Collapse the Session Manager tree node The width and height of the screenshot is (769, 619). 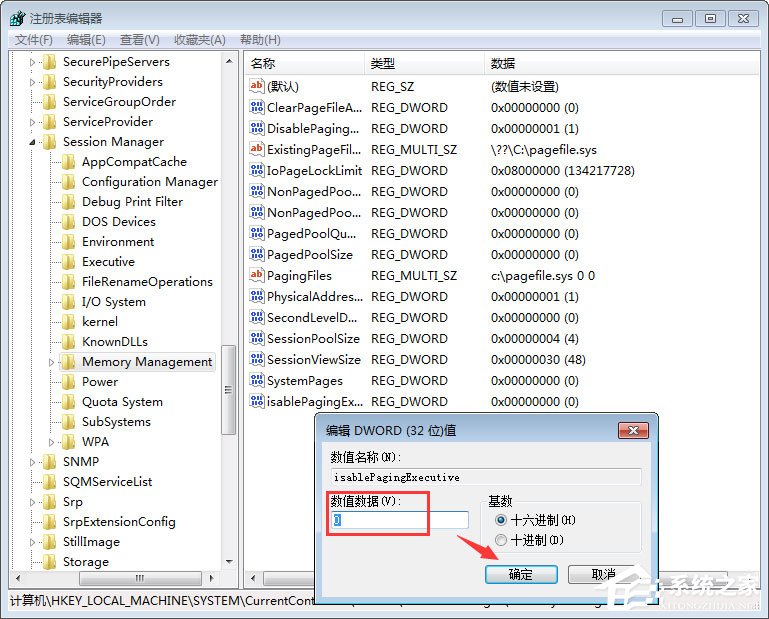33,142
